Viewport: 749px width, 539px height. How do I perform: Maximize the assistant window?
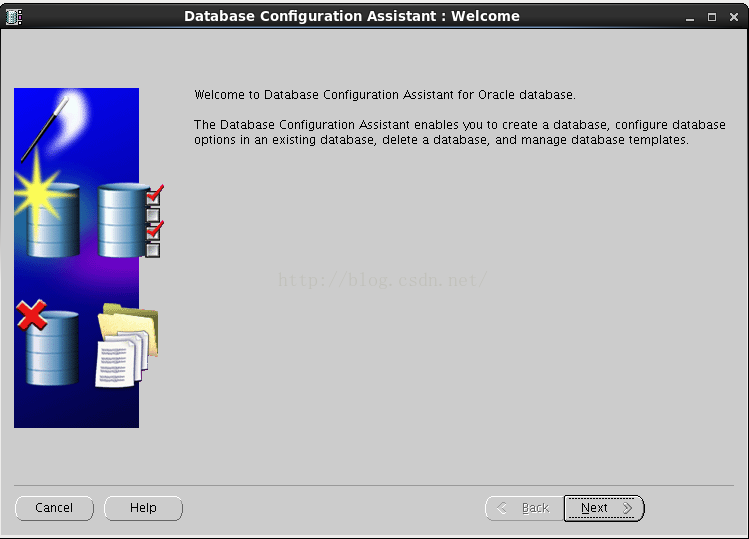712,17
